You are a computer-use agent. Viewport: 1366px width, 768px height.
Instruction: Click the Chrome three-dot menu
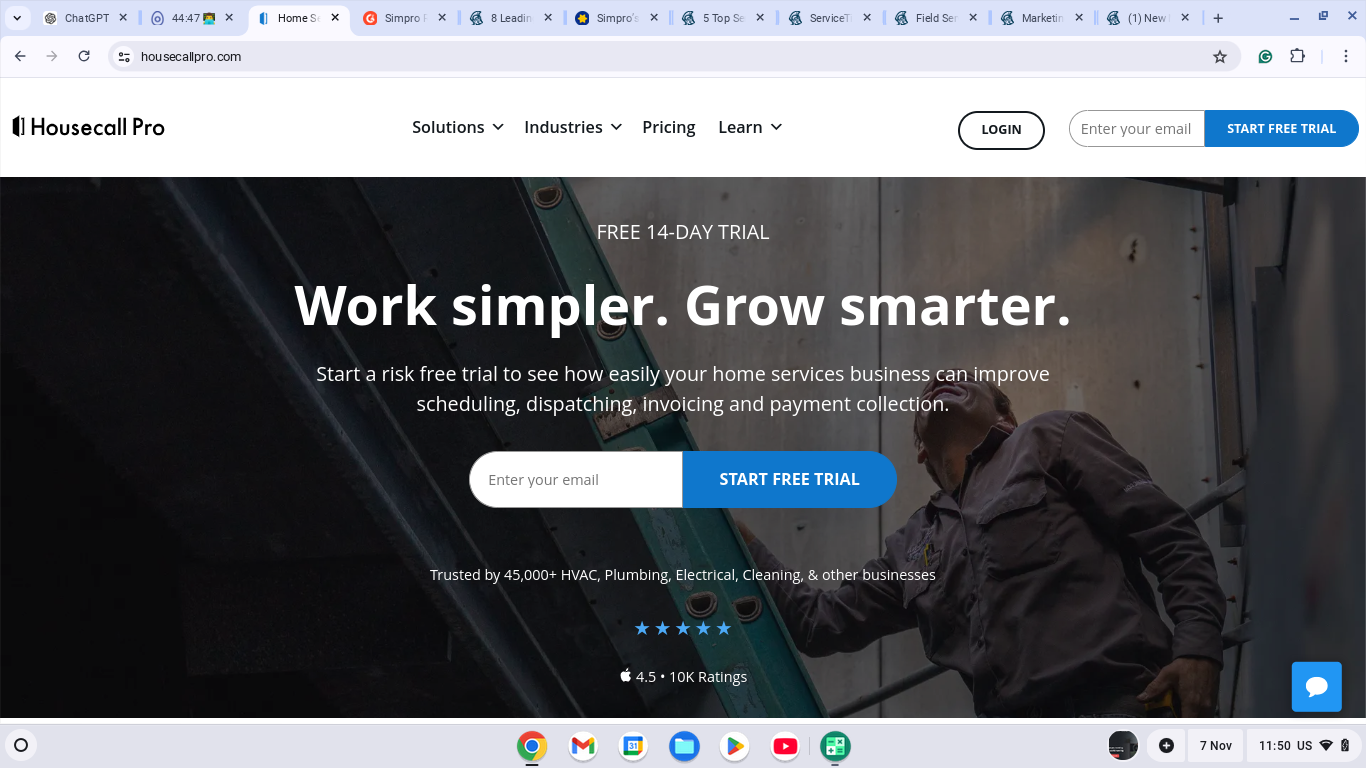pyautogui.click(x=1346, y=57)
